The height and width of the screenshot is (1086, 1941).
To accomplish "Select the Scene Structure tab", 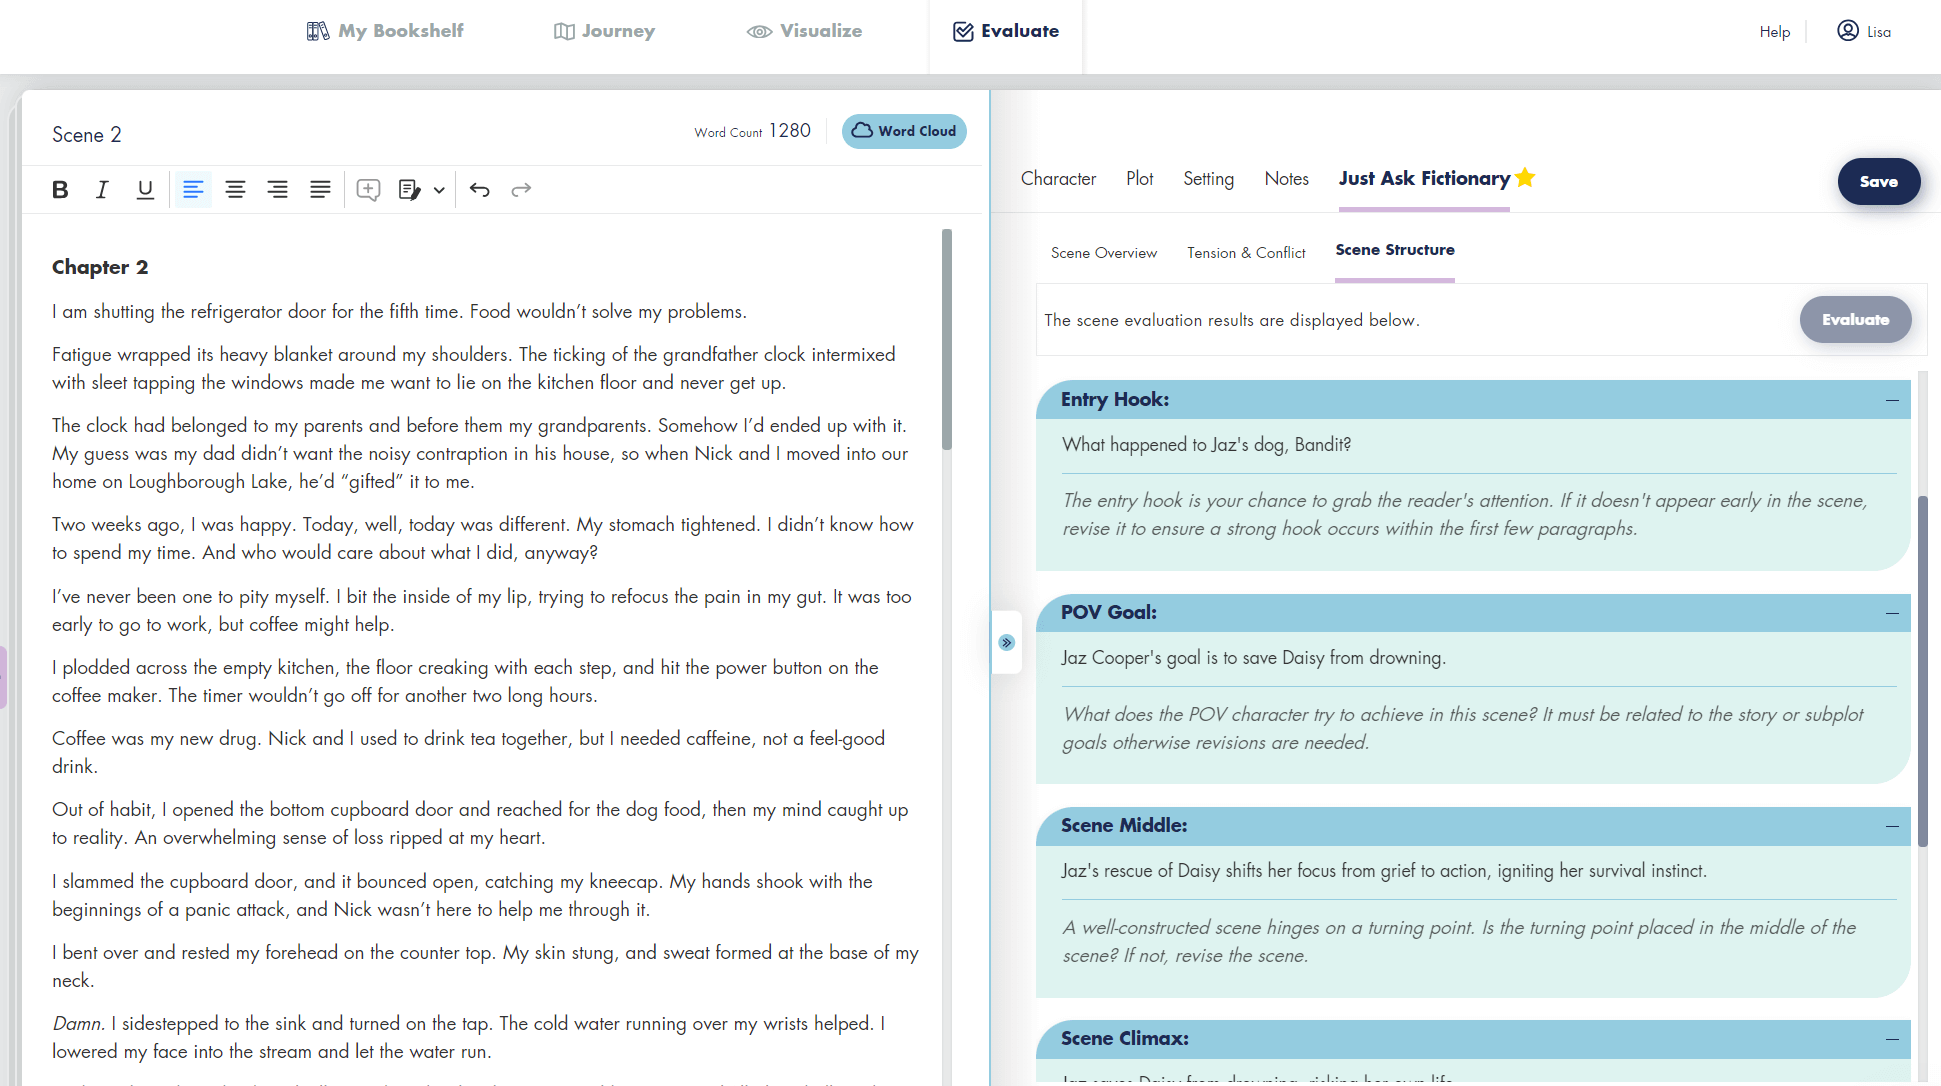I will (x=1394, y=249).
